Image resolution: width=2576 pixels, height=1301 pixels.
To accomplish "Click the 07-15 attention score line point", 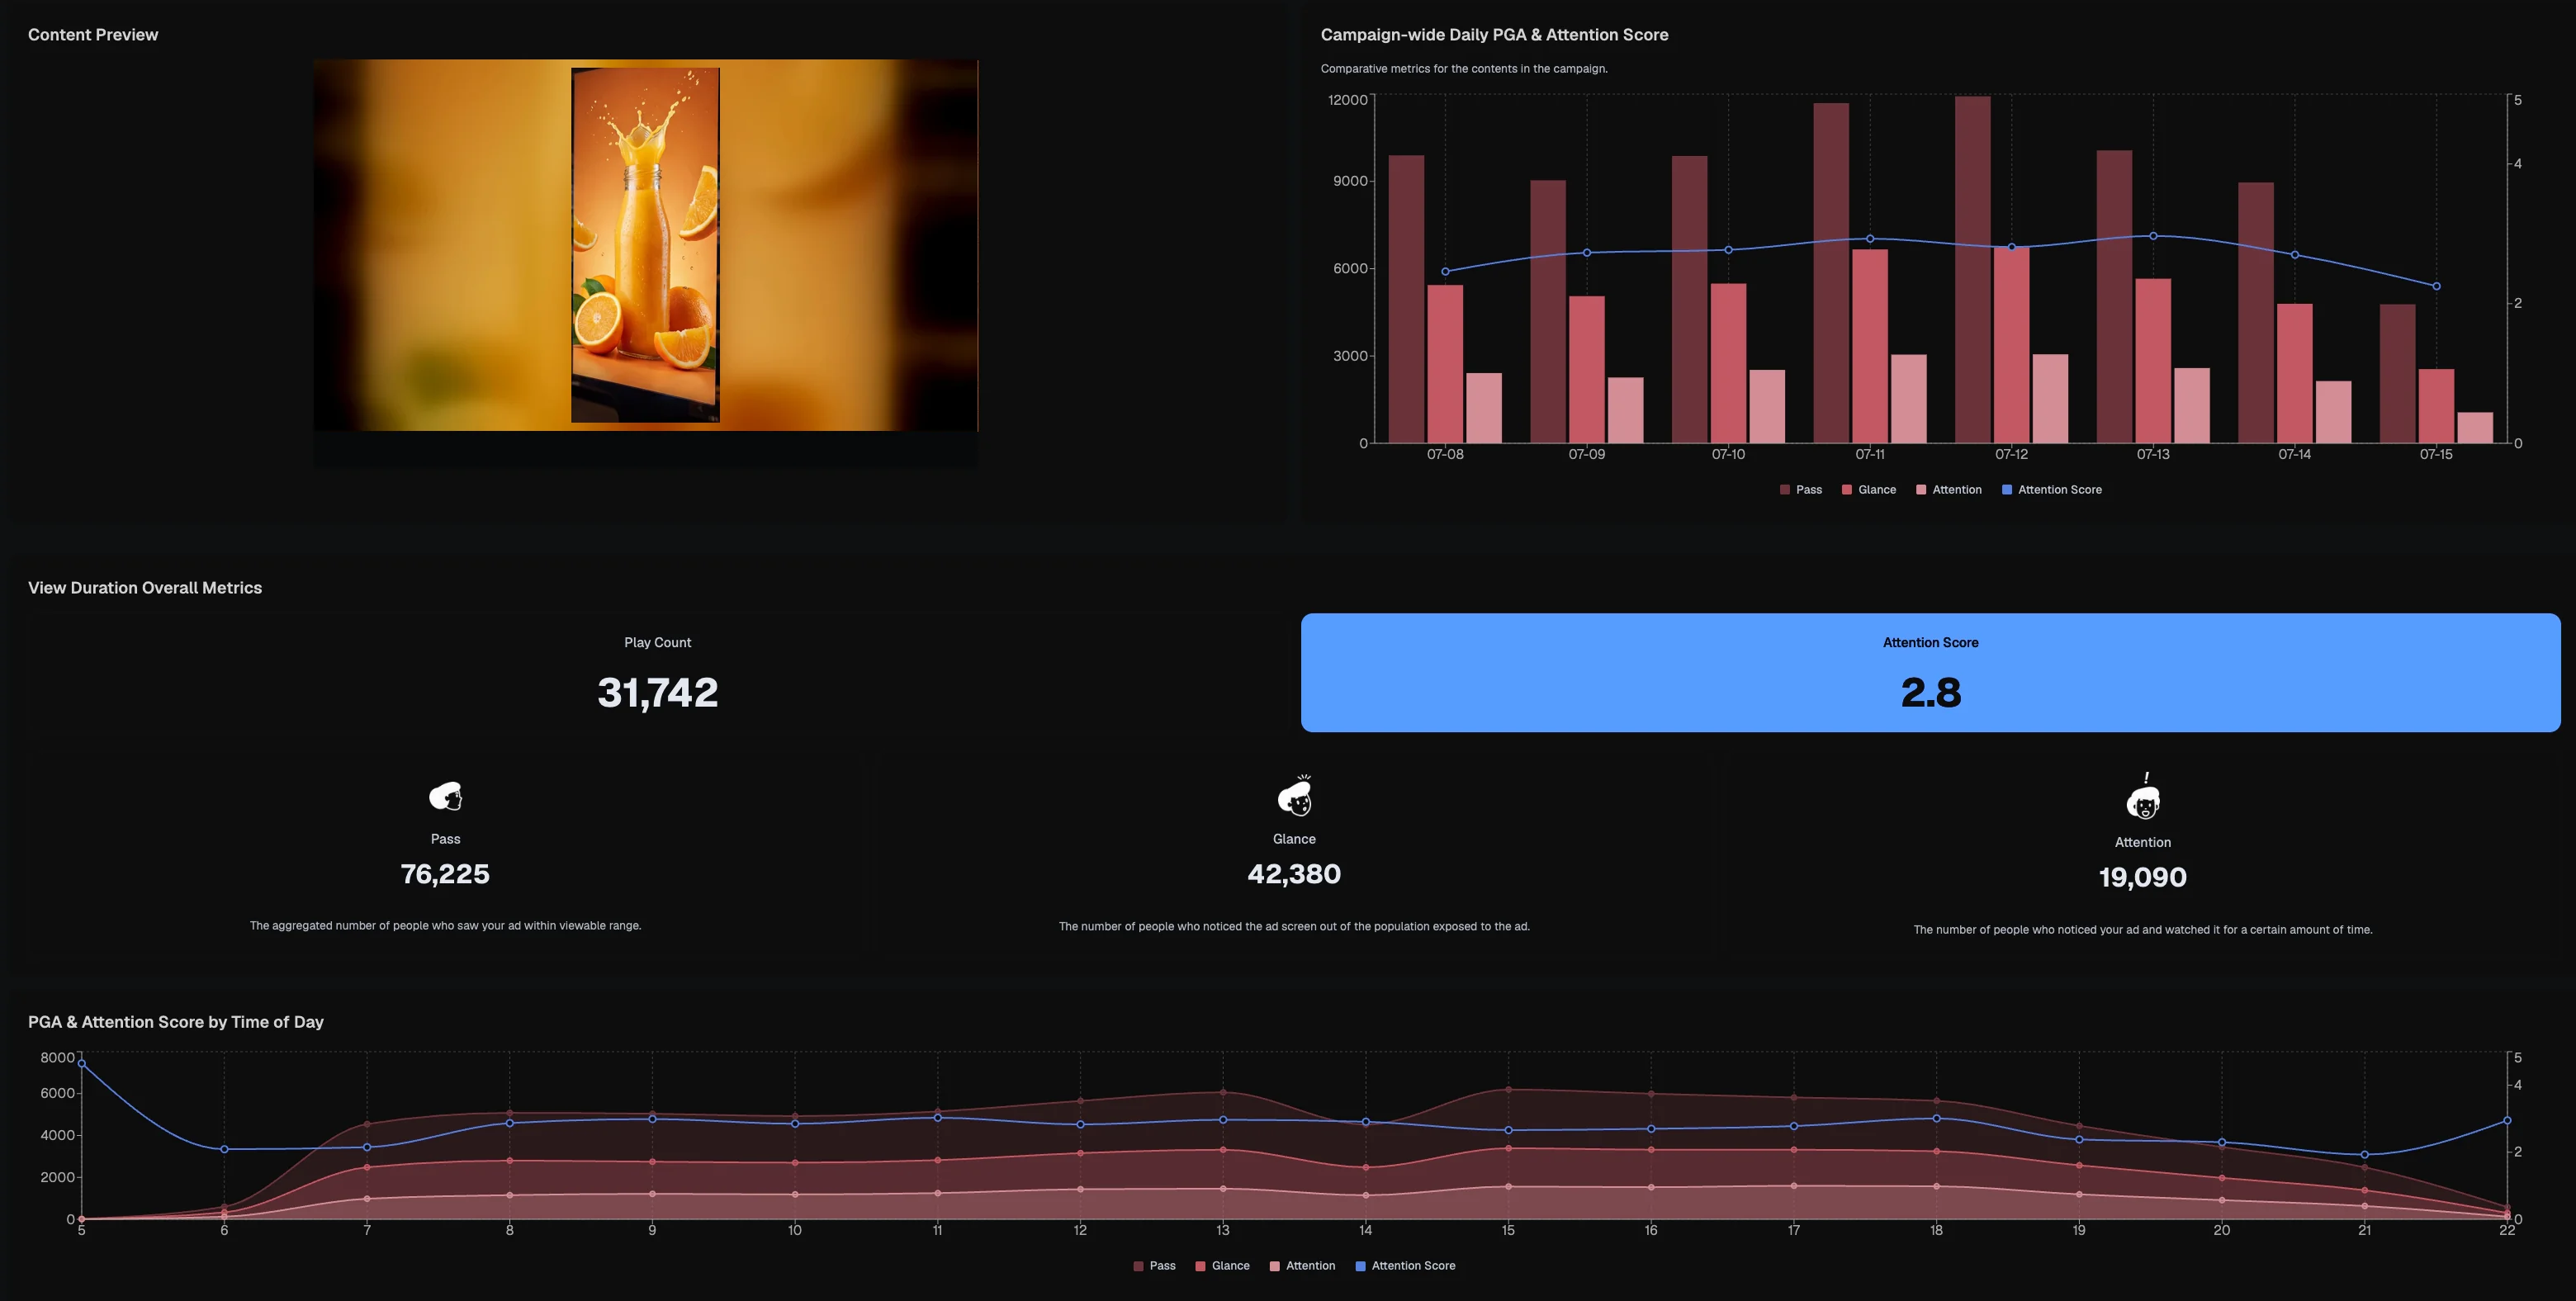I will point(2436,286).
